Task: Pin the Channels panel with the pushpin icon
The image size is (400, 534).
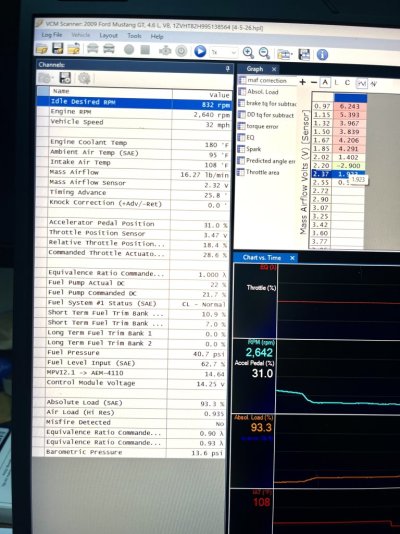Action: [227, 68]
